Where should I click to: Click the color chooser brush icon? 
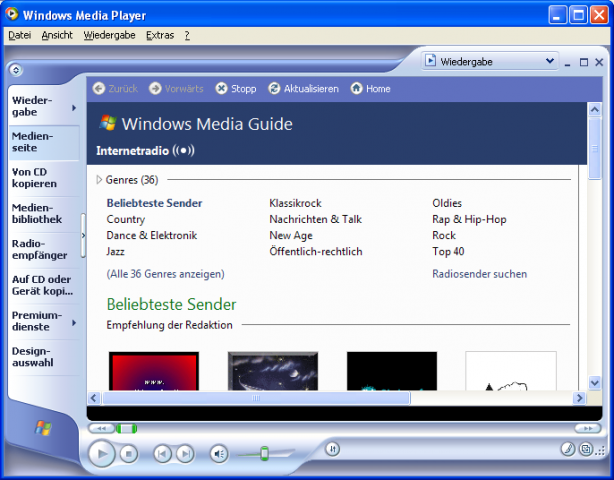point(567,449)
